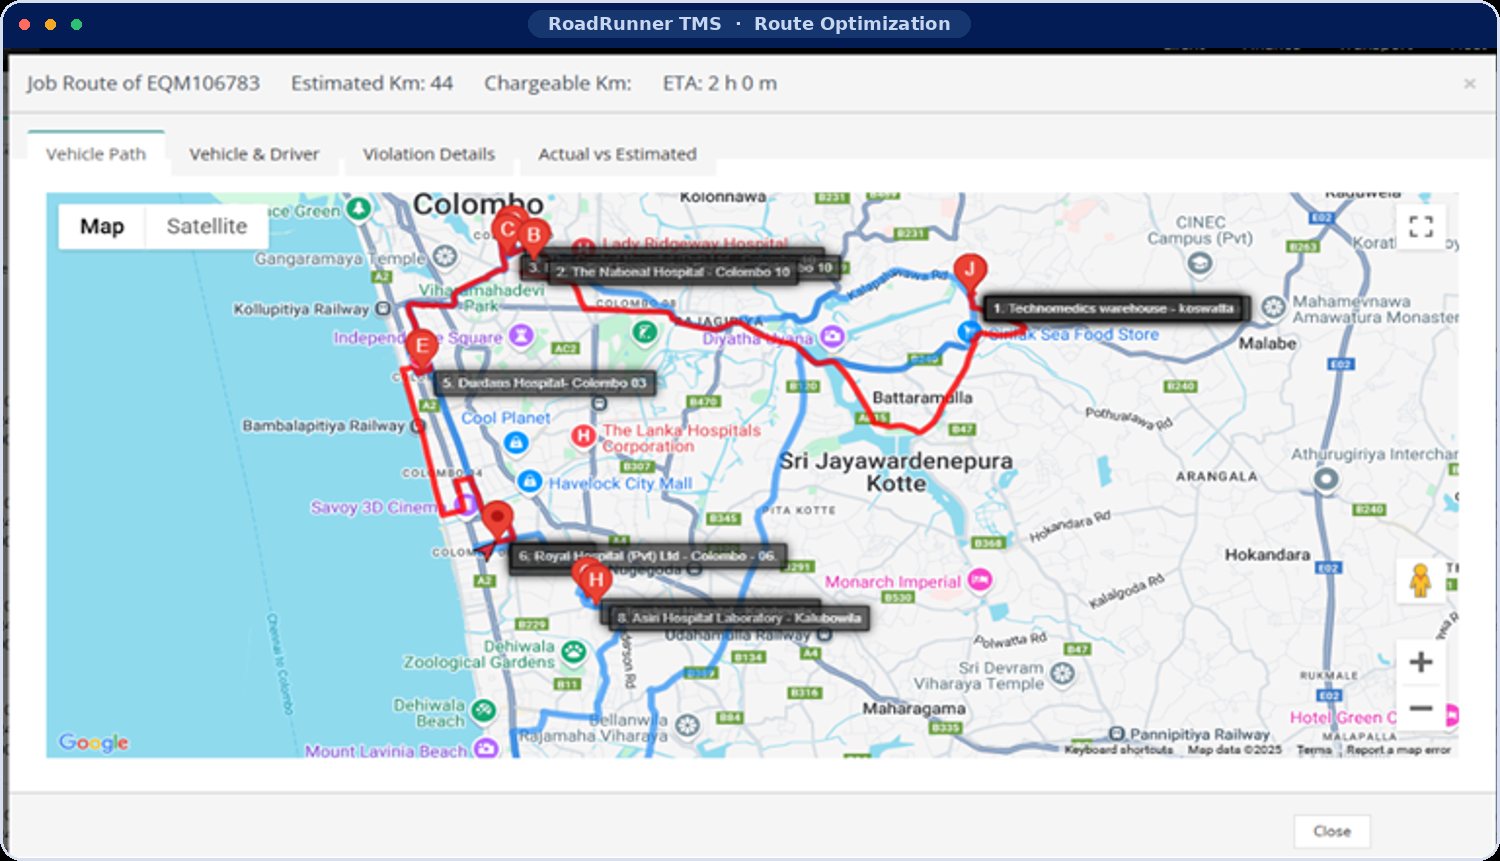Click the Dehiwala Zoological Gardens pin
1500x861 pixels.
[x=573, y=653]
